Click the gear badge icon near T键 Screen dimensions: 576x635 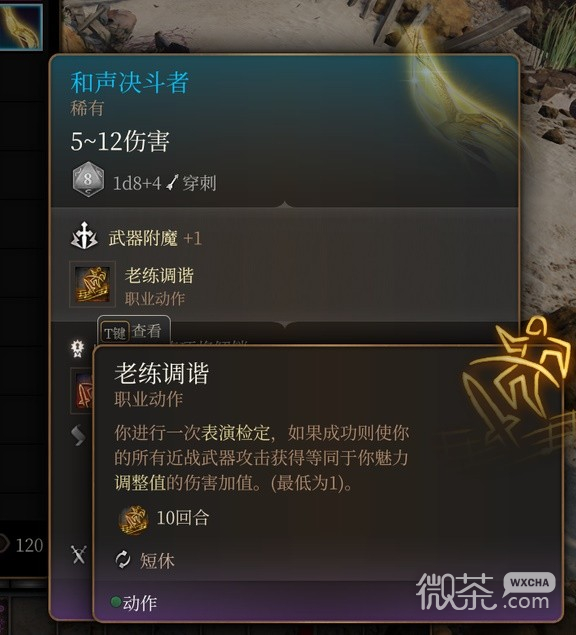coord(77,348)
